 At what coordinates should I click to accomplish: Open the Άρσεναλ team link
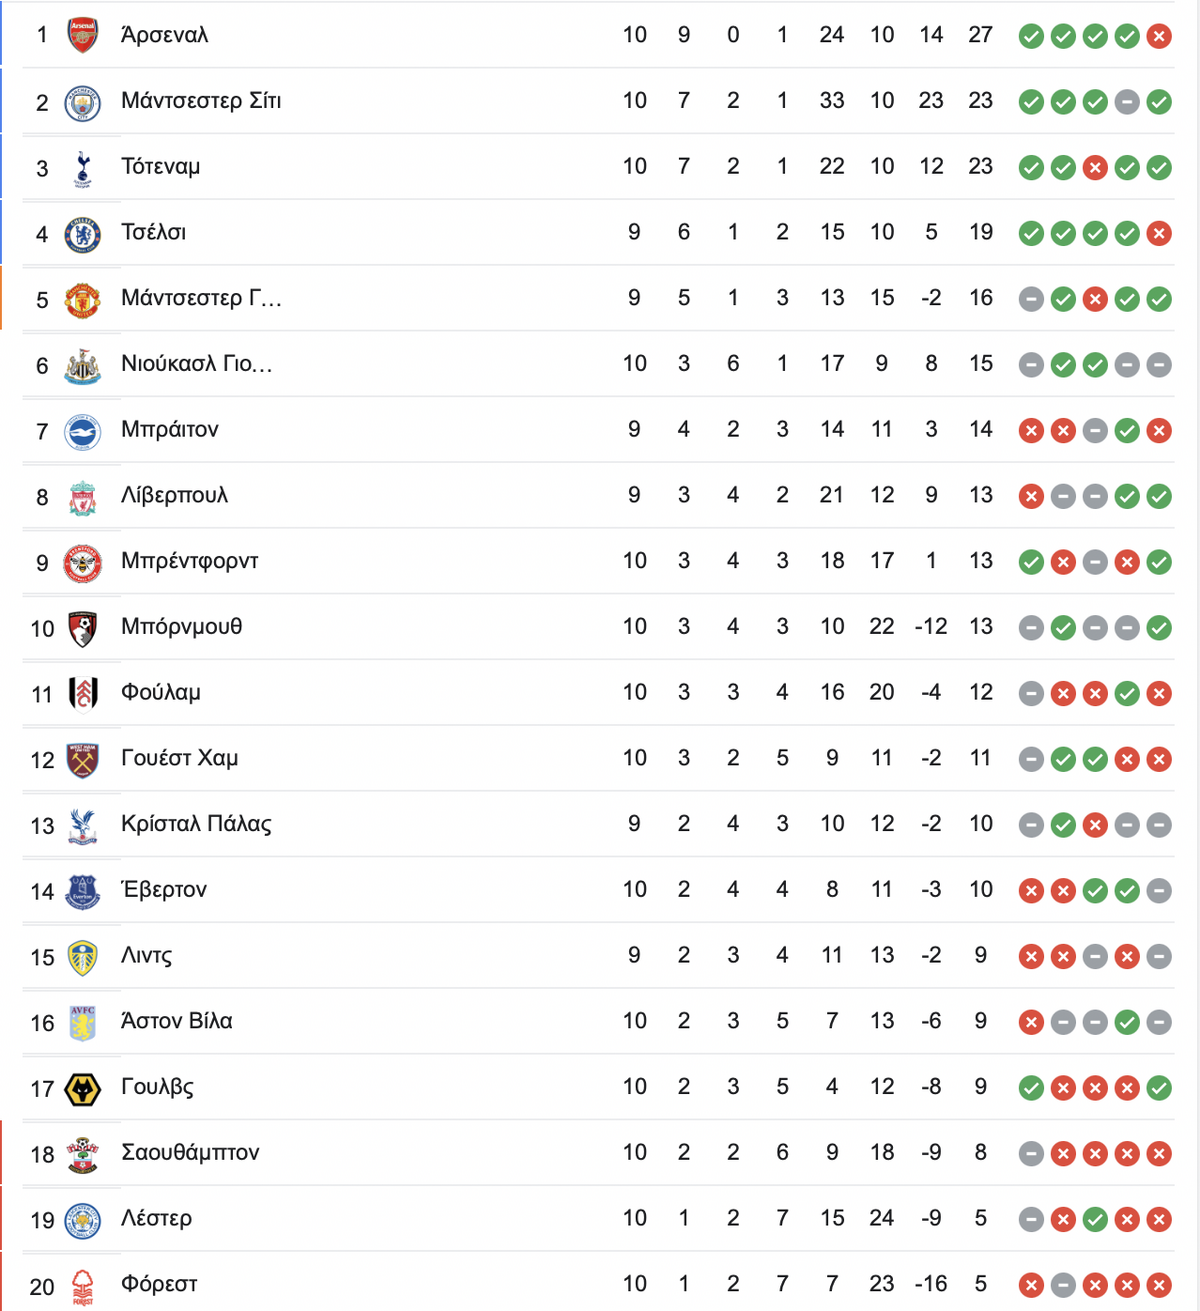coord(164,35)
